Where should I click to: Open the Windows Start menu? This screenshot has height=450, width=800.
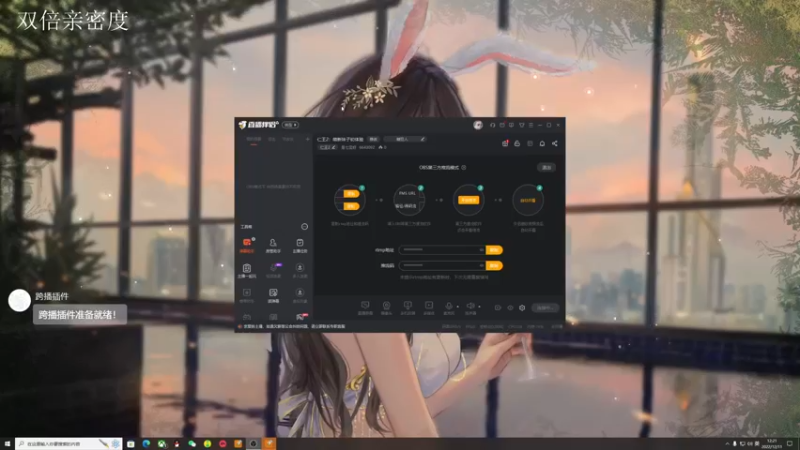click(7, 444)
